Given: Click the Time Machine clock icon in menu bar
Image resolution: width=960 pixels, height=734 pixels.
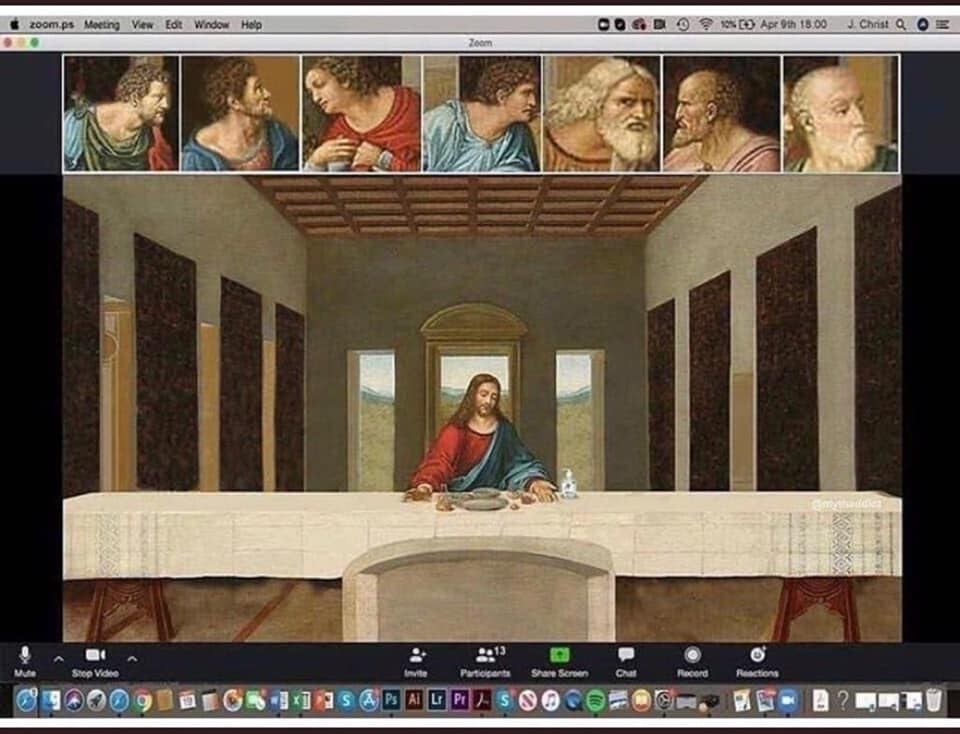Looking at the screenshot, I should (683, 24).
